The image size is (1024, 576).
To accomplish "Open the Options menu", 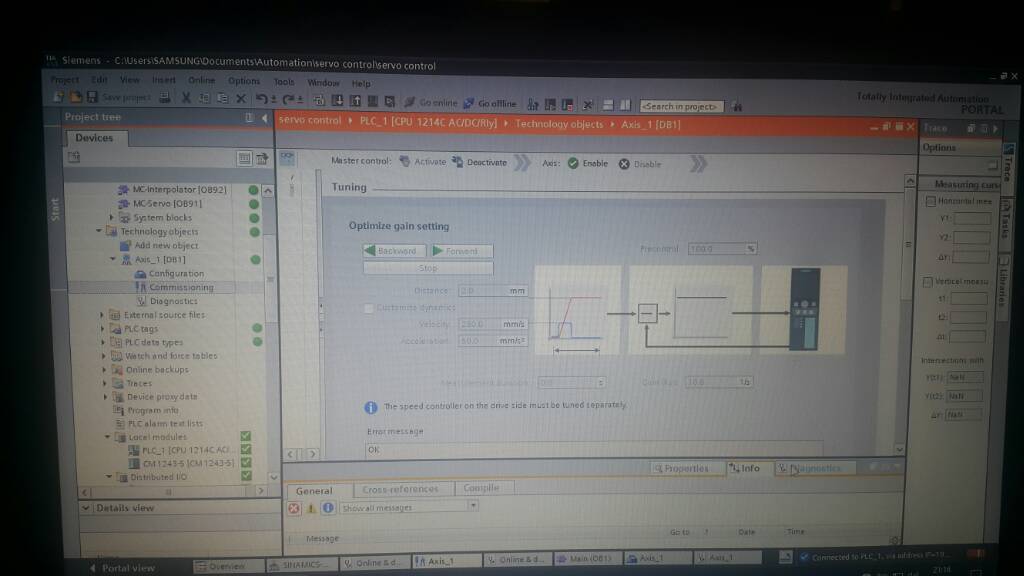I will 244,81.
